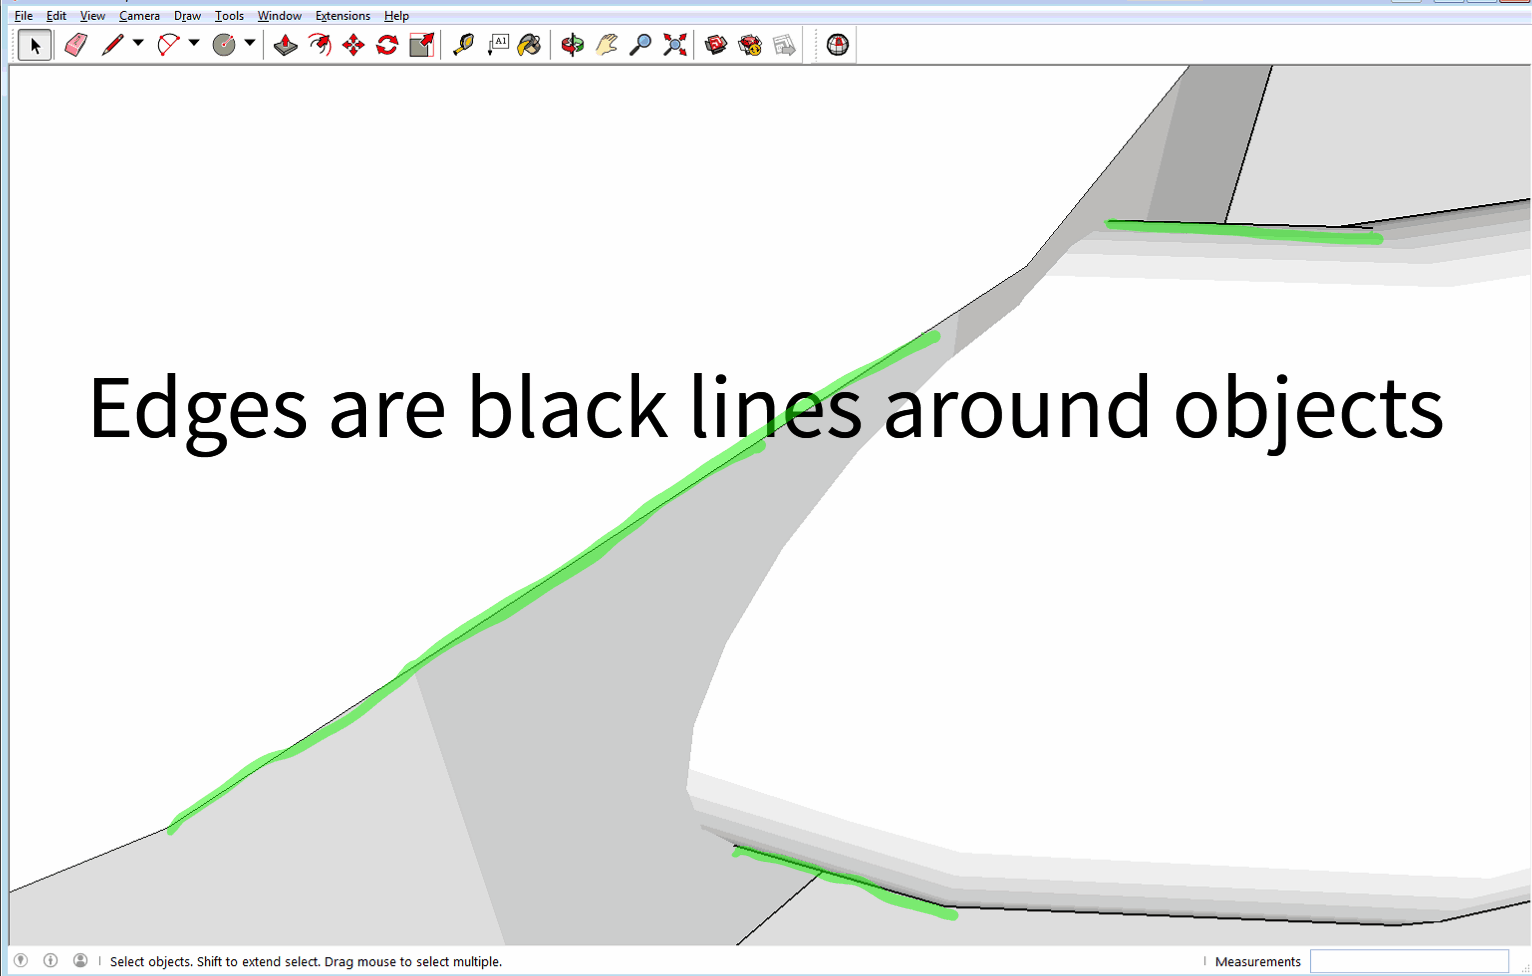Expand the Circle shape dropdown arrow
Screen dimensions: 1532x976
click(x=250, y=43)
